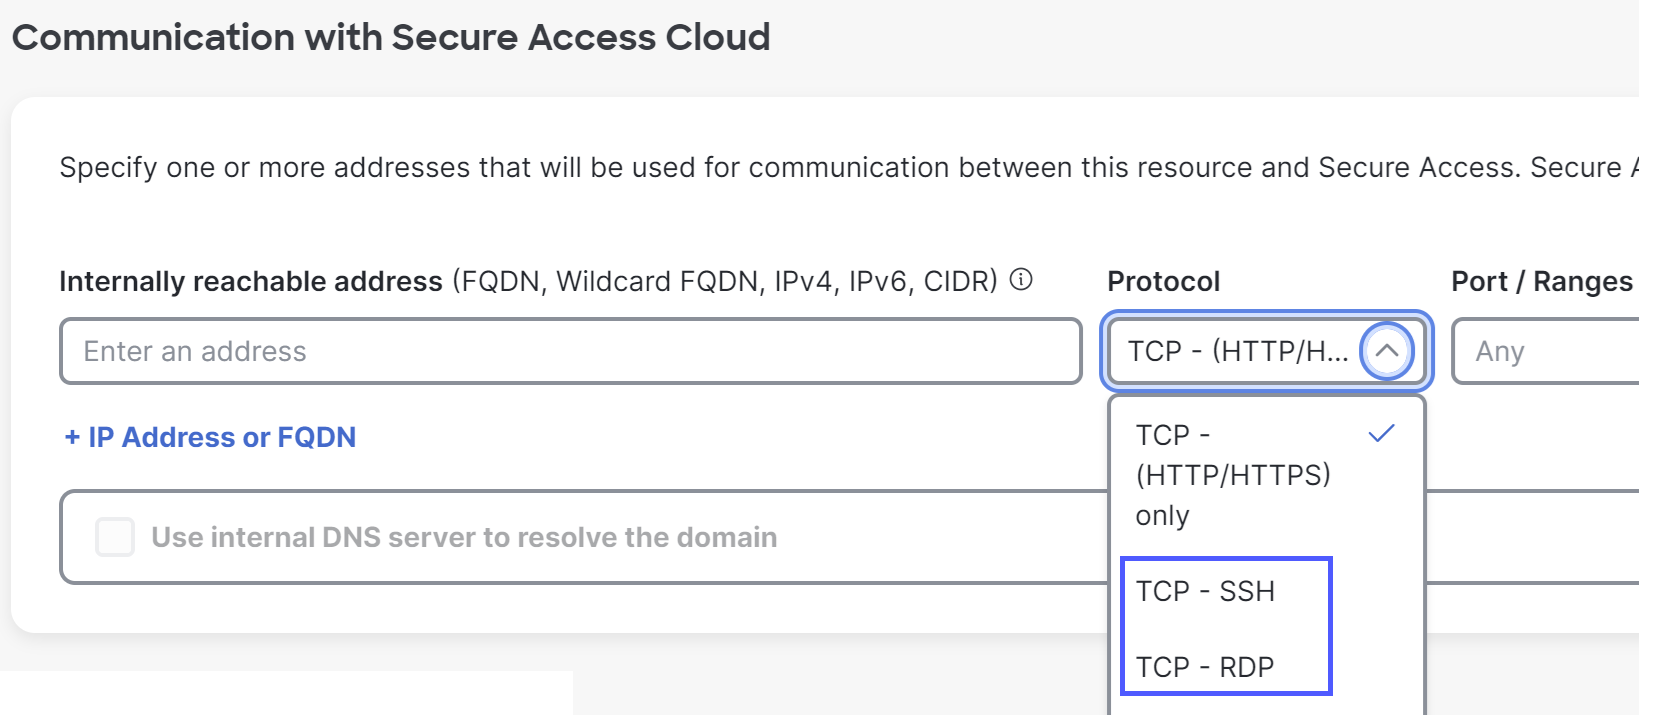1673x715 pixels.
Task: Click the Protocol field label
Action: point(1164,281)
